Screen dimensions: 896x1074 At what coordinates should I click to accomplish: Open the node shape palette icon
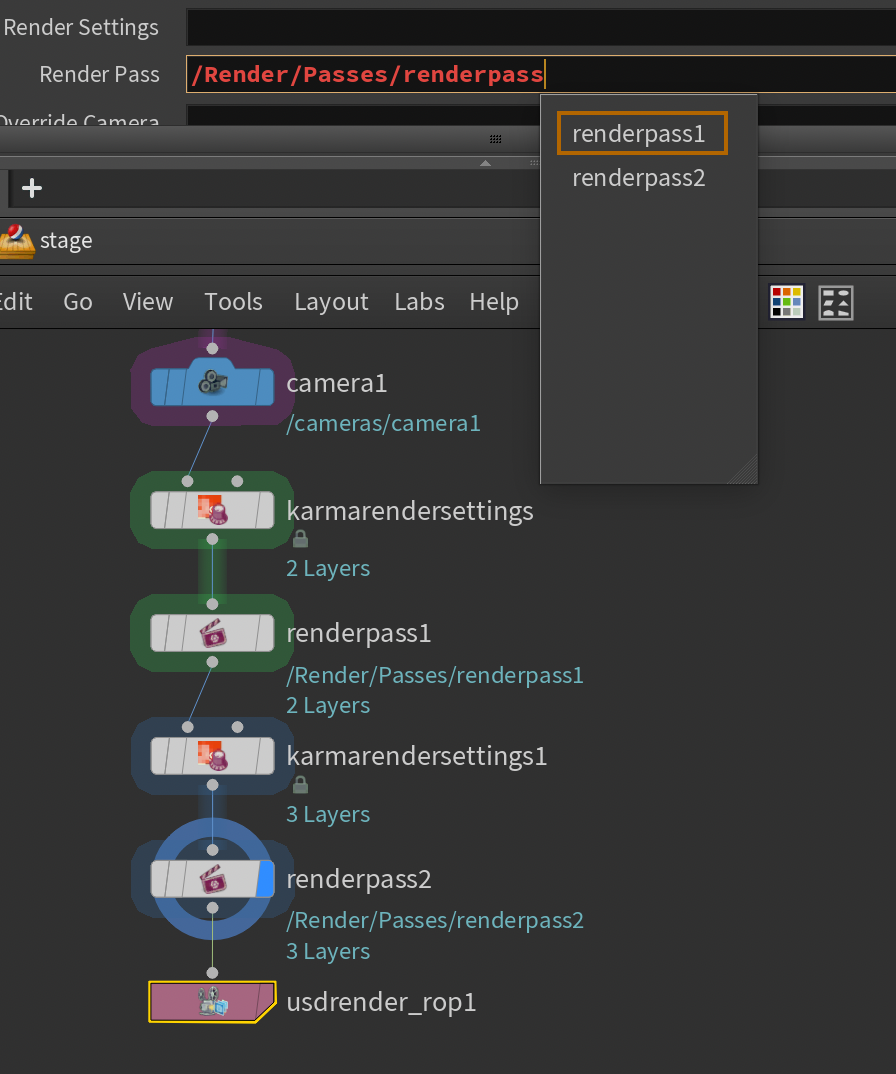pos(836,302)
